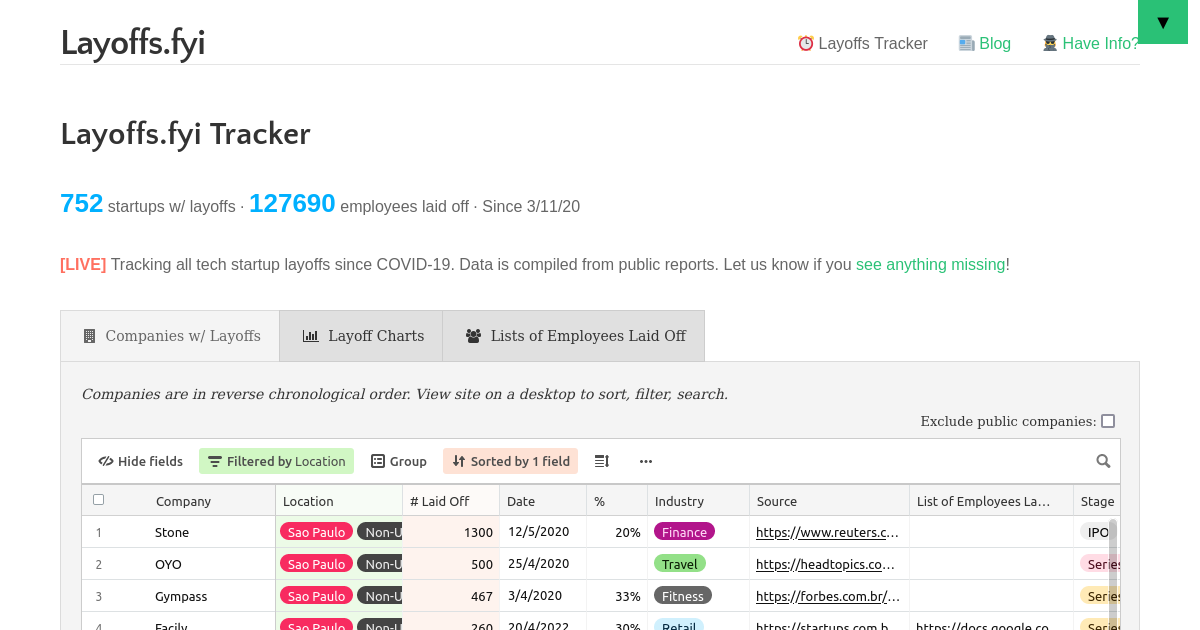
Task: Click row number 3 in the table
Action: pos(99,596)
